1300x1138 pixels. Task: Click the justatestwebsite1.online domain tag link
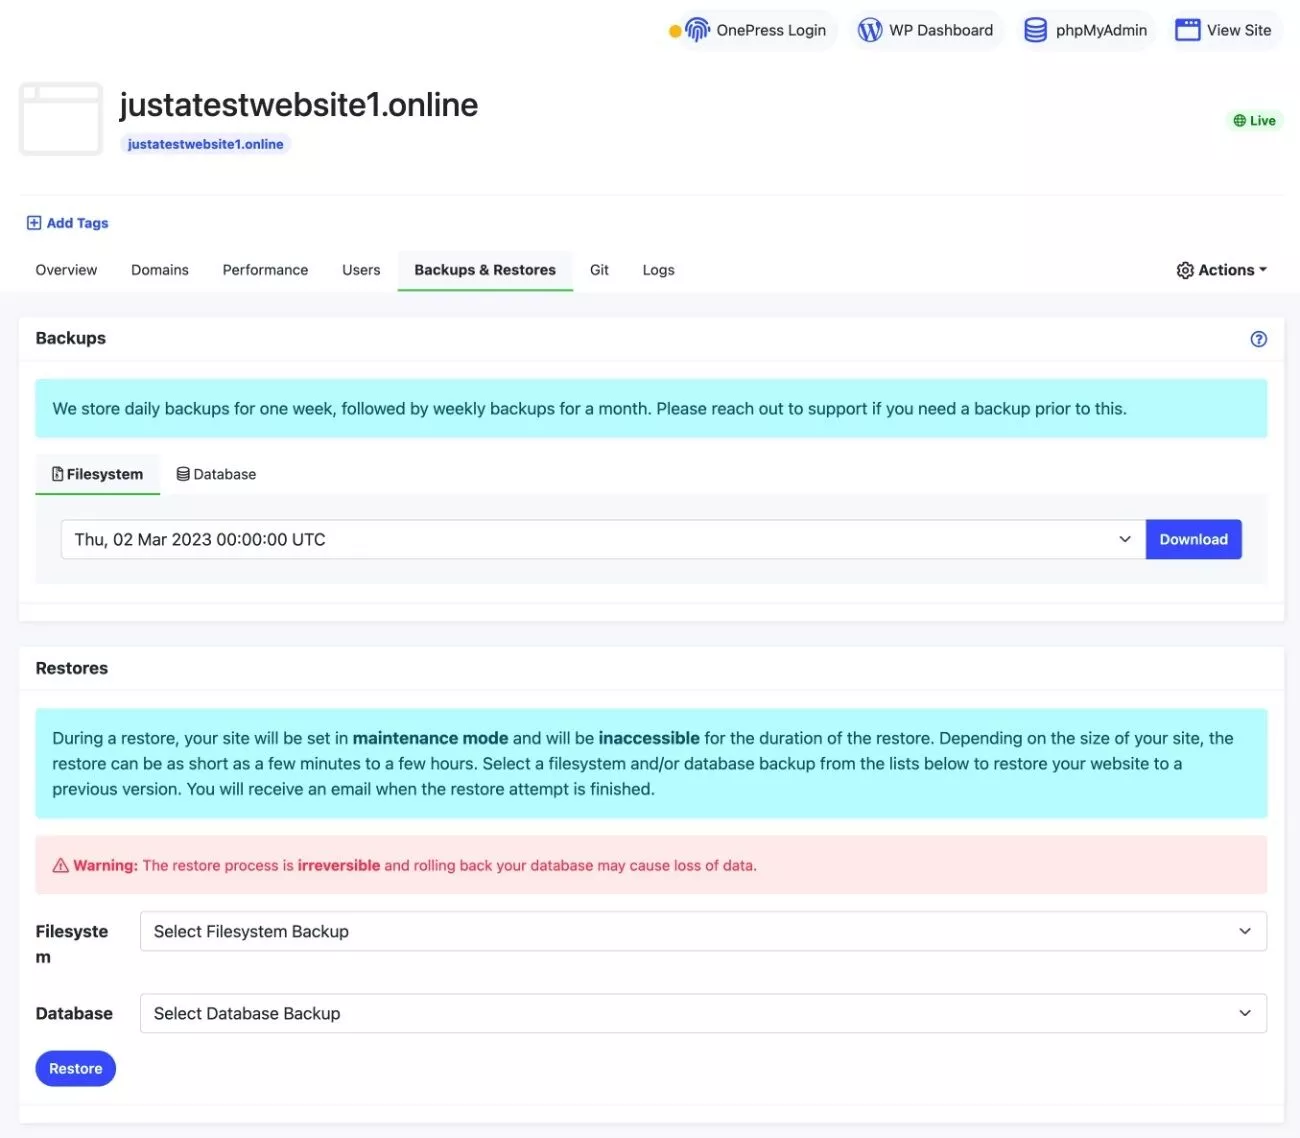[205, 144]
